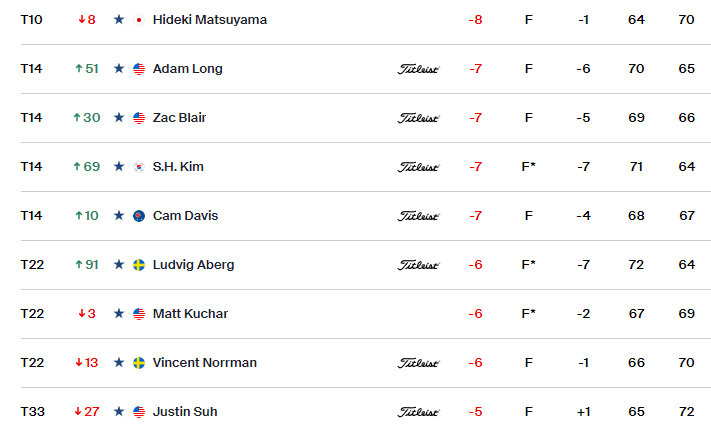Click the Sweden flag beside Vincent Norrman
The width and height of the screenshot is (711, 436).
(139, 363)
